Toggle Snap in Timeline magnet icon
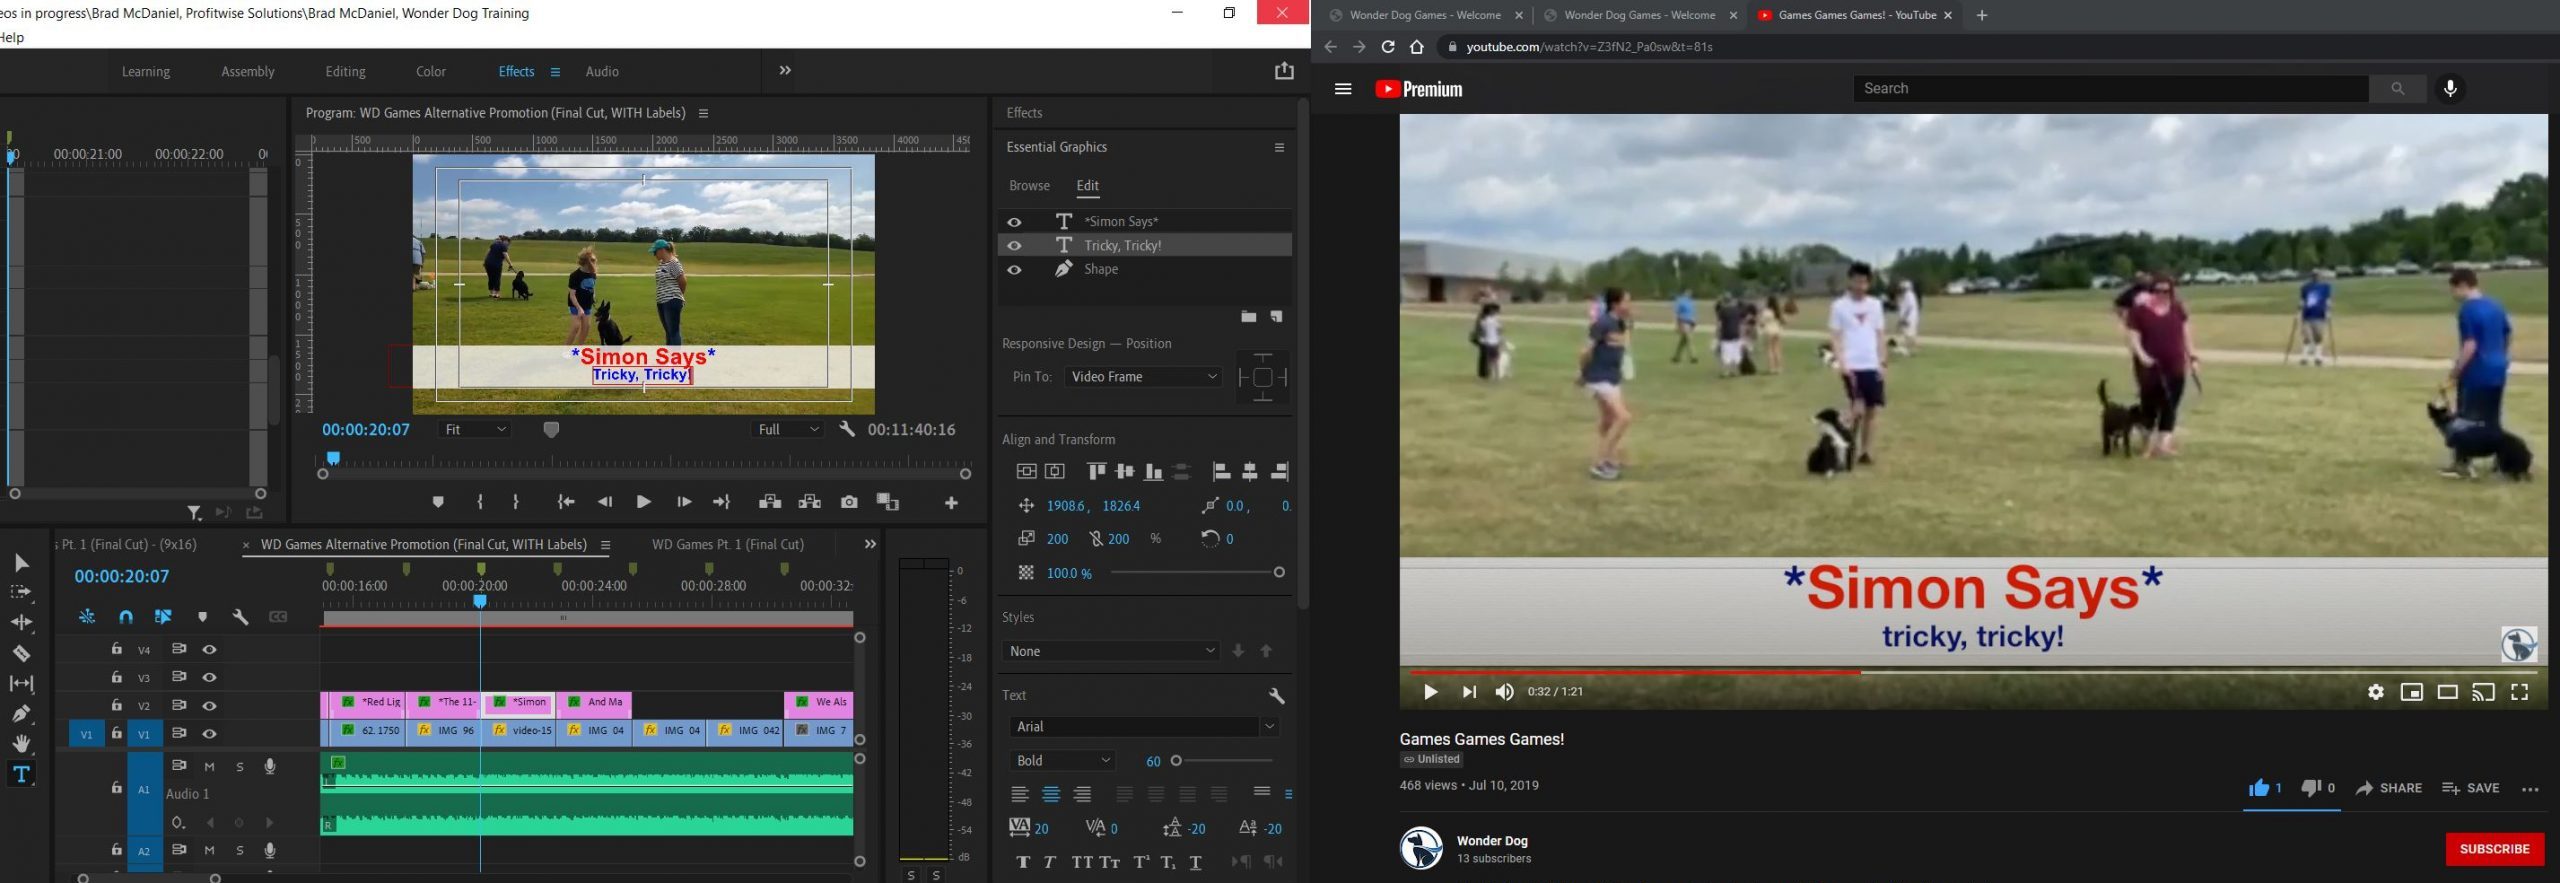 pos(125,617)
